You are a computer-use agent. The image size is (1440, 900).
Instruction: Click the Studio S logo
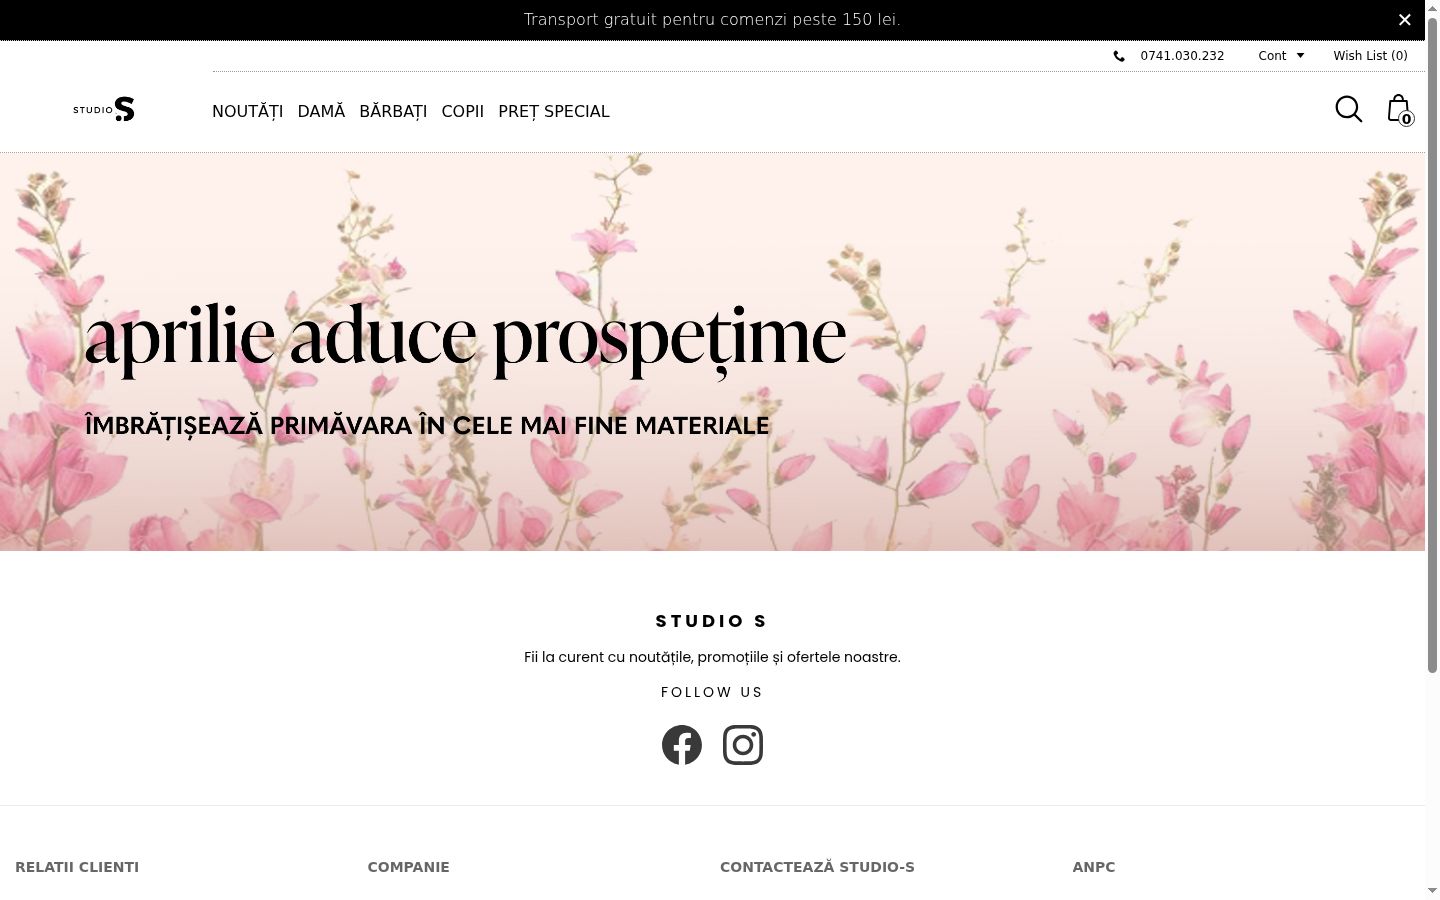click(104, 109)
